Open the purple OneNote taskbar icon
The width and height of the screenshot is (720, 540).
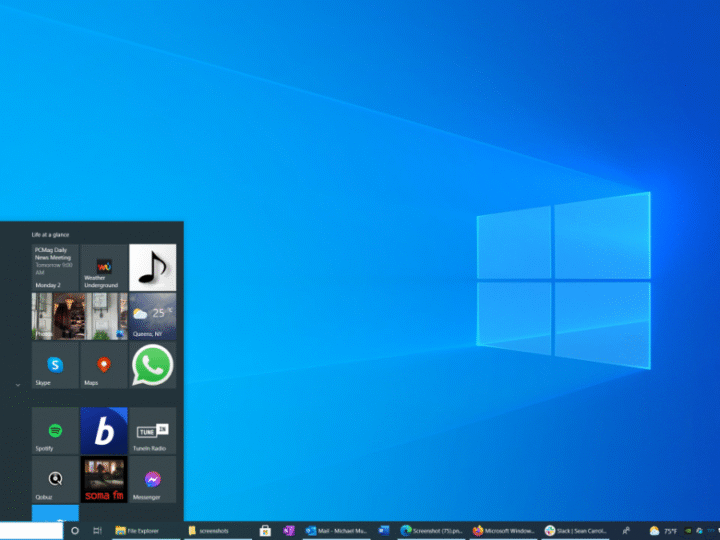pos(289,531)
